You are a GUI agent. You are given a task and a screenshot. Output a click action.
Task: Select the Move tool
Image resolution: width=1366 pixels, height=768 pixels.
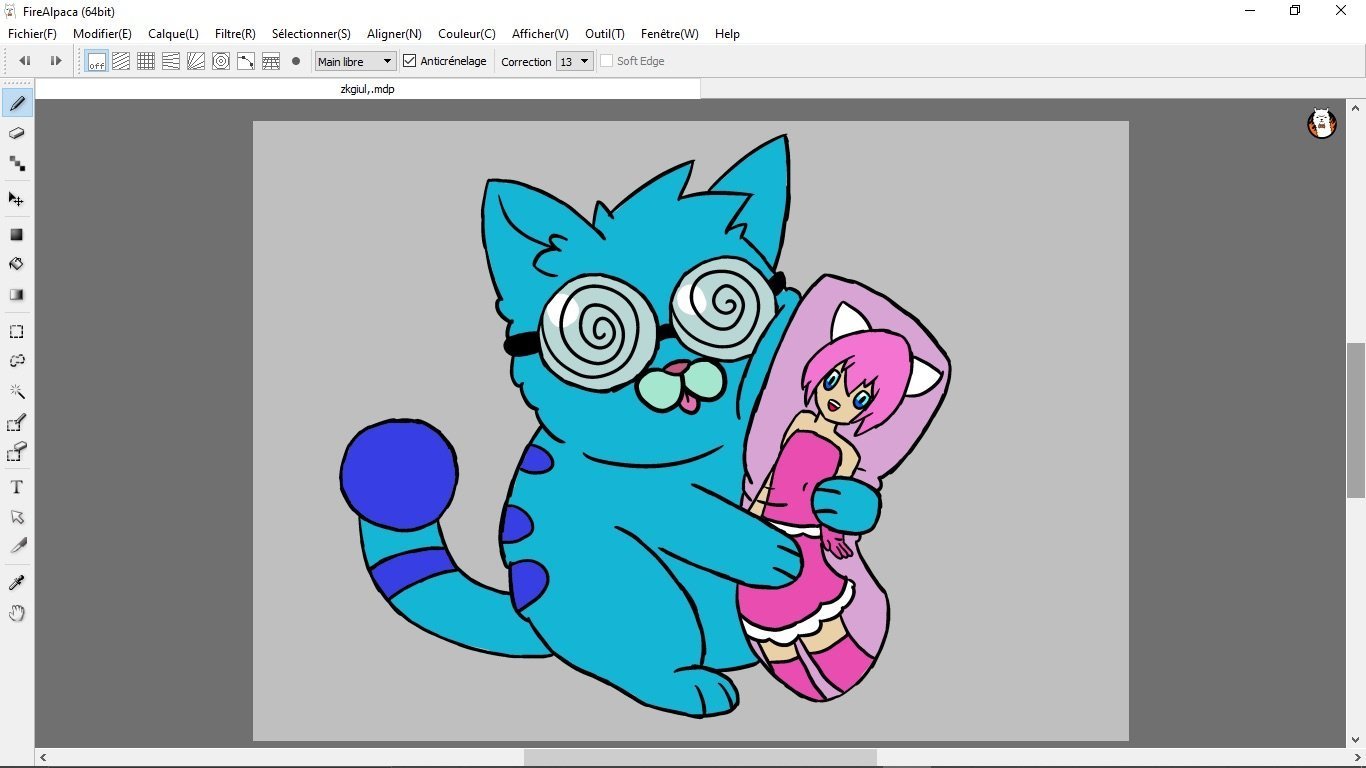pos(17,199)
